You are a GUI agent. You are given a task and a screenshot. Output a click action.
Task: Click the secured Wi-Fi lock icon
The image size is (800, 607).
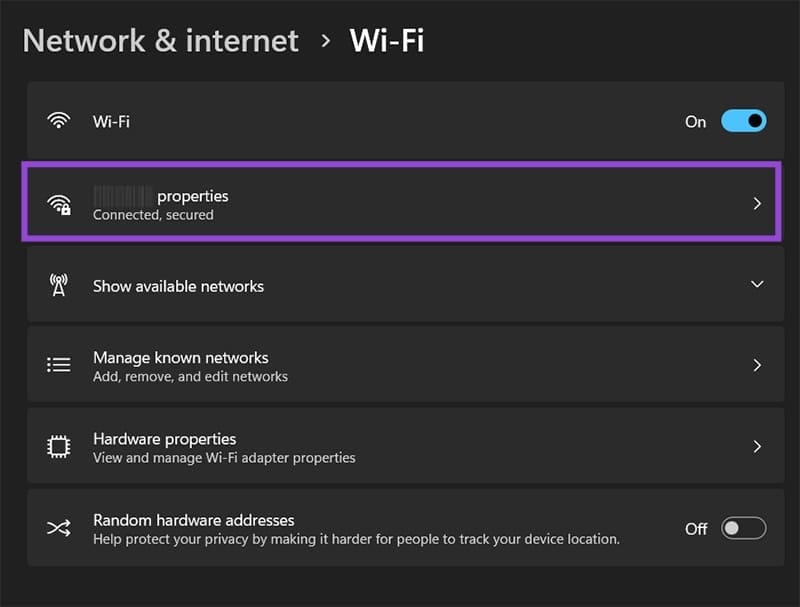[59, 205]
